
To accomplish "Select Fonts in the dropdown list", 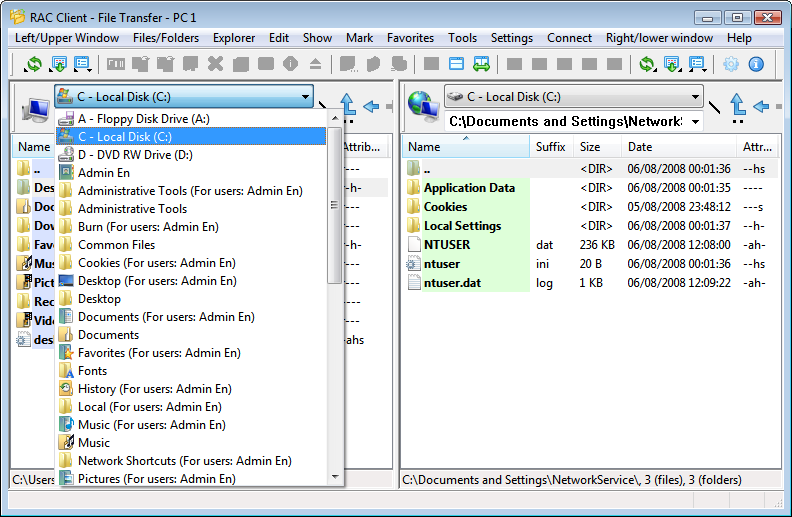I will (x=191, y=371).
